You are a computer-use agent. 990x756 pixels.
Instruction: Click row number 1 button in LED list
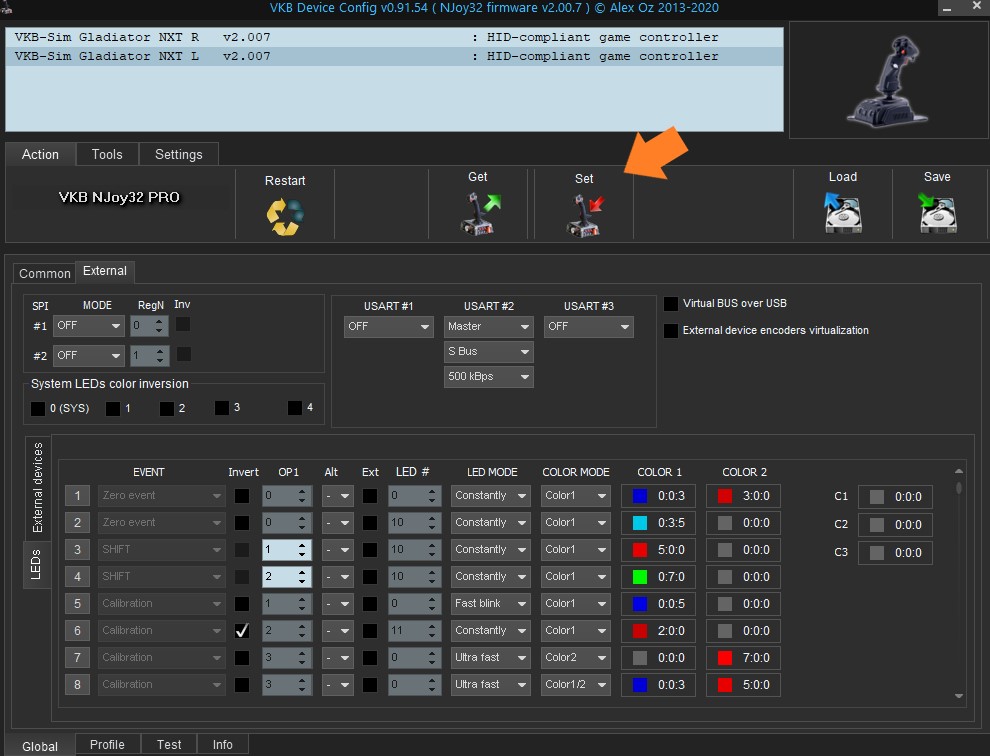(x=77, y=496)
